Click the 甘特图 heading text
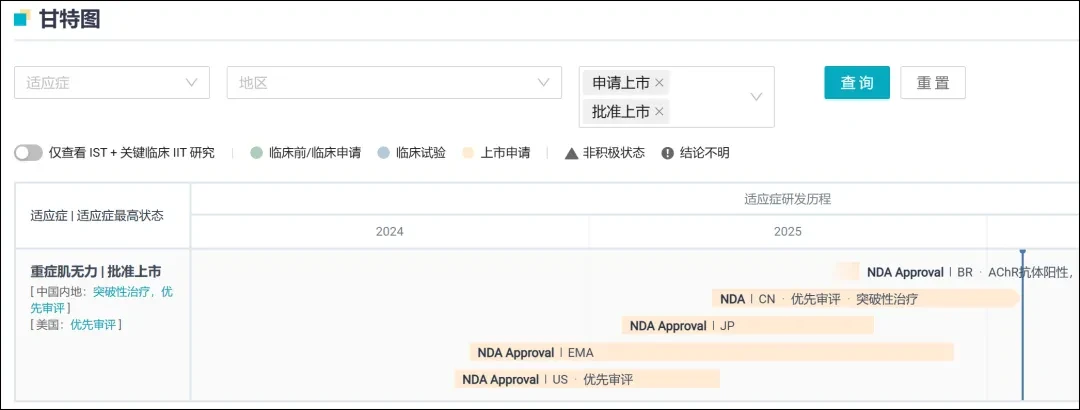Screen dimensions: 1080x410 point(70,19)
